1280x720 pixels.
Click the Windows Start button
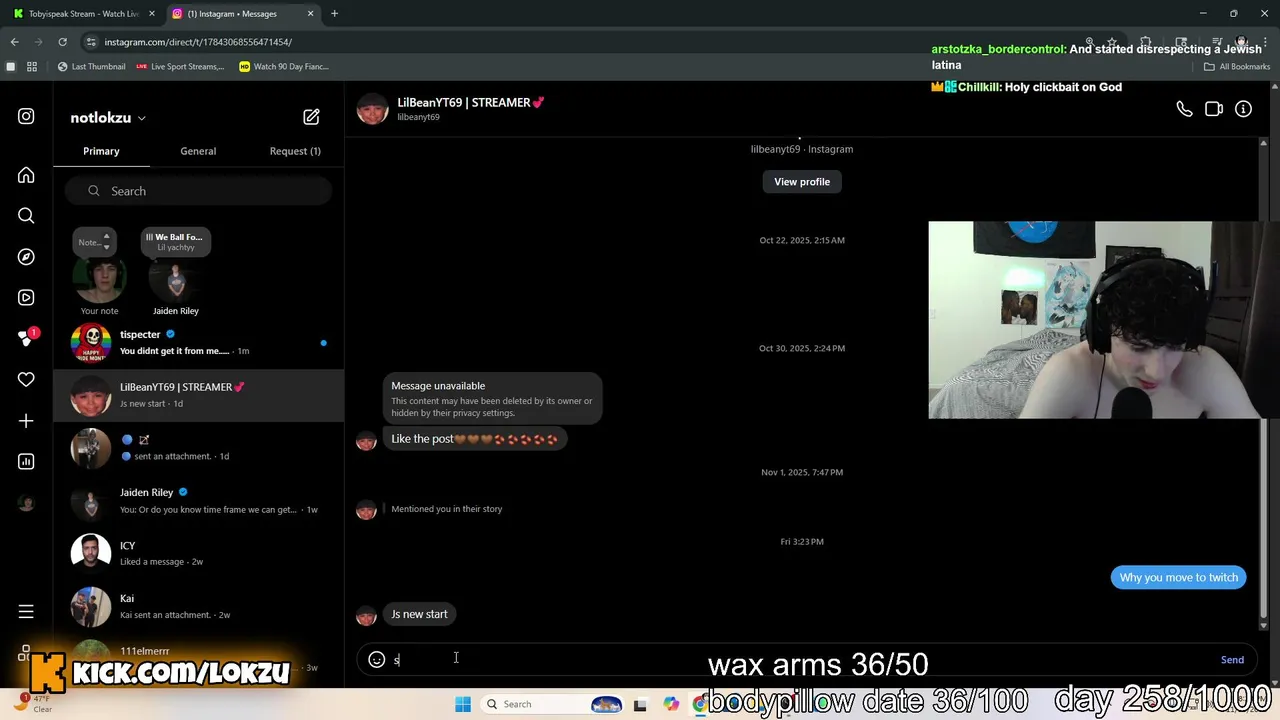point(463,704)
